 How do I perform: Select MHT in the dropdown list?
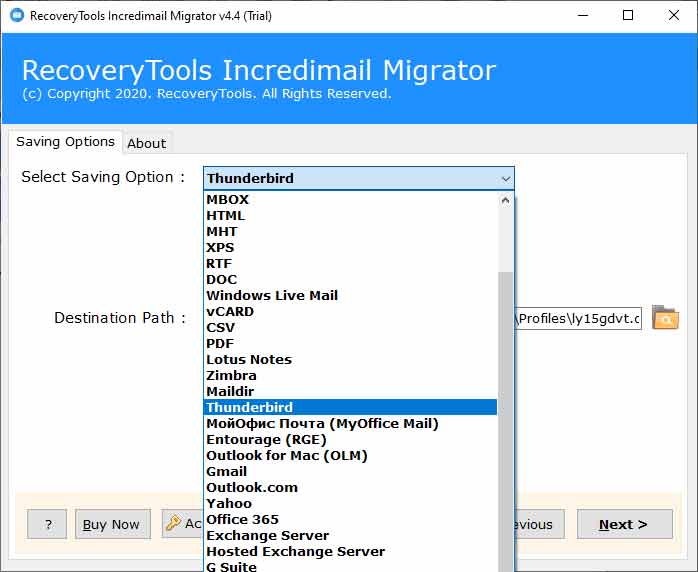click(x=350, y=231)
